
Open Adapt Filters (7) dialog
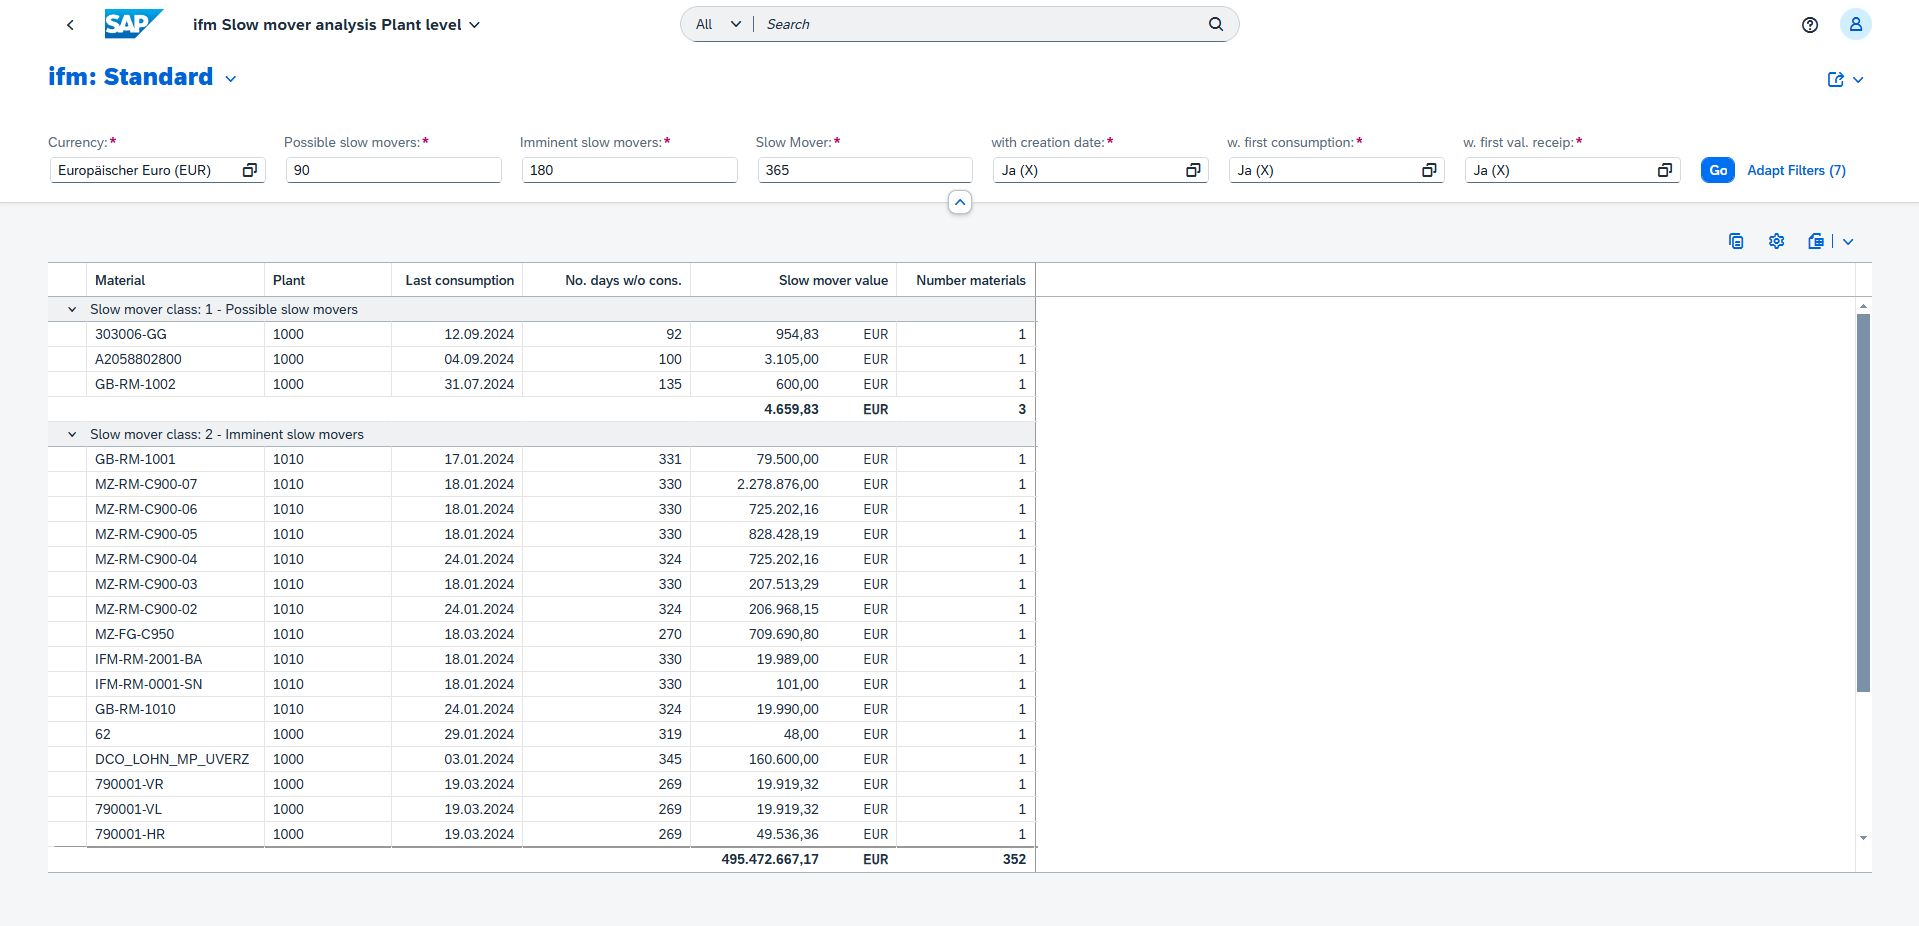click(1796, 170)
